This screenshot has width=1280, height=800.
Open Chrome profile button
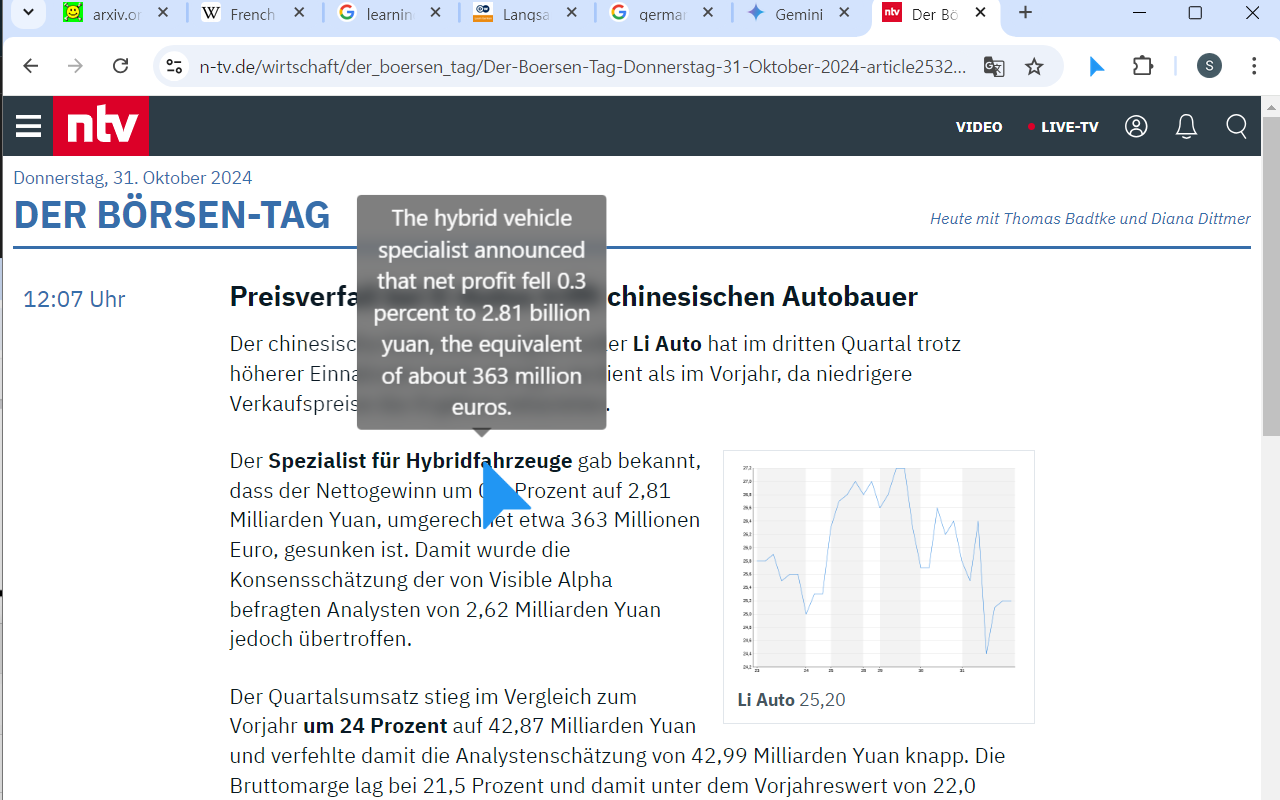(x=1209, y=66)
